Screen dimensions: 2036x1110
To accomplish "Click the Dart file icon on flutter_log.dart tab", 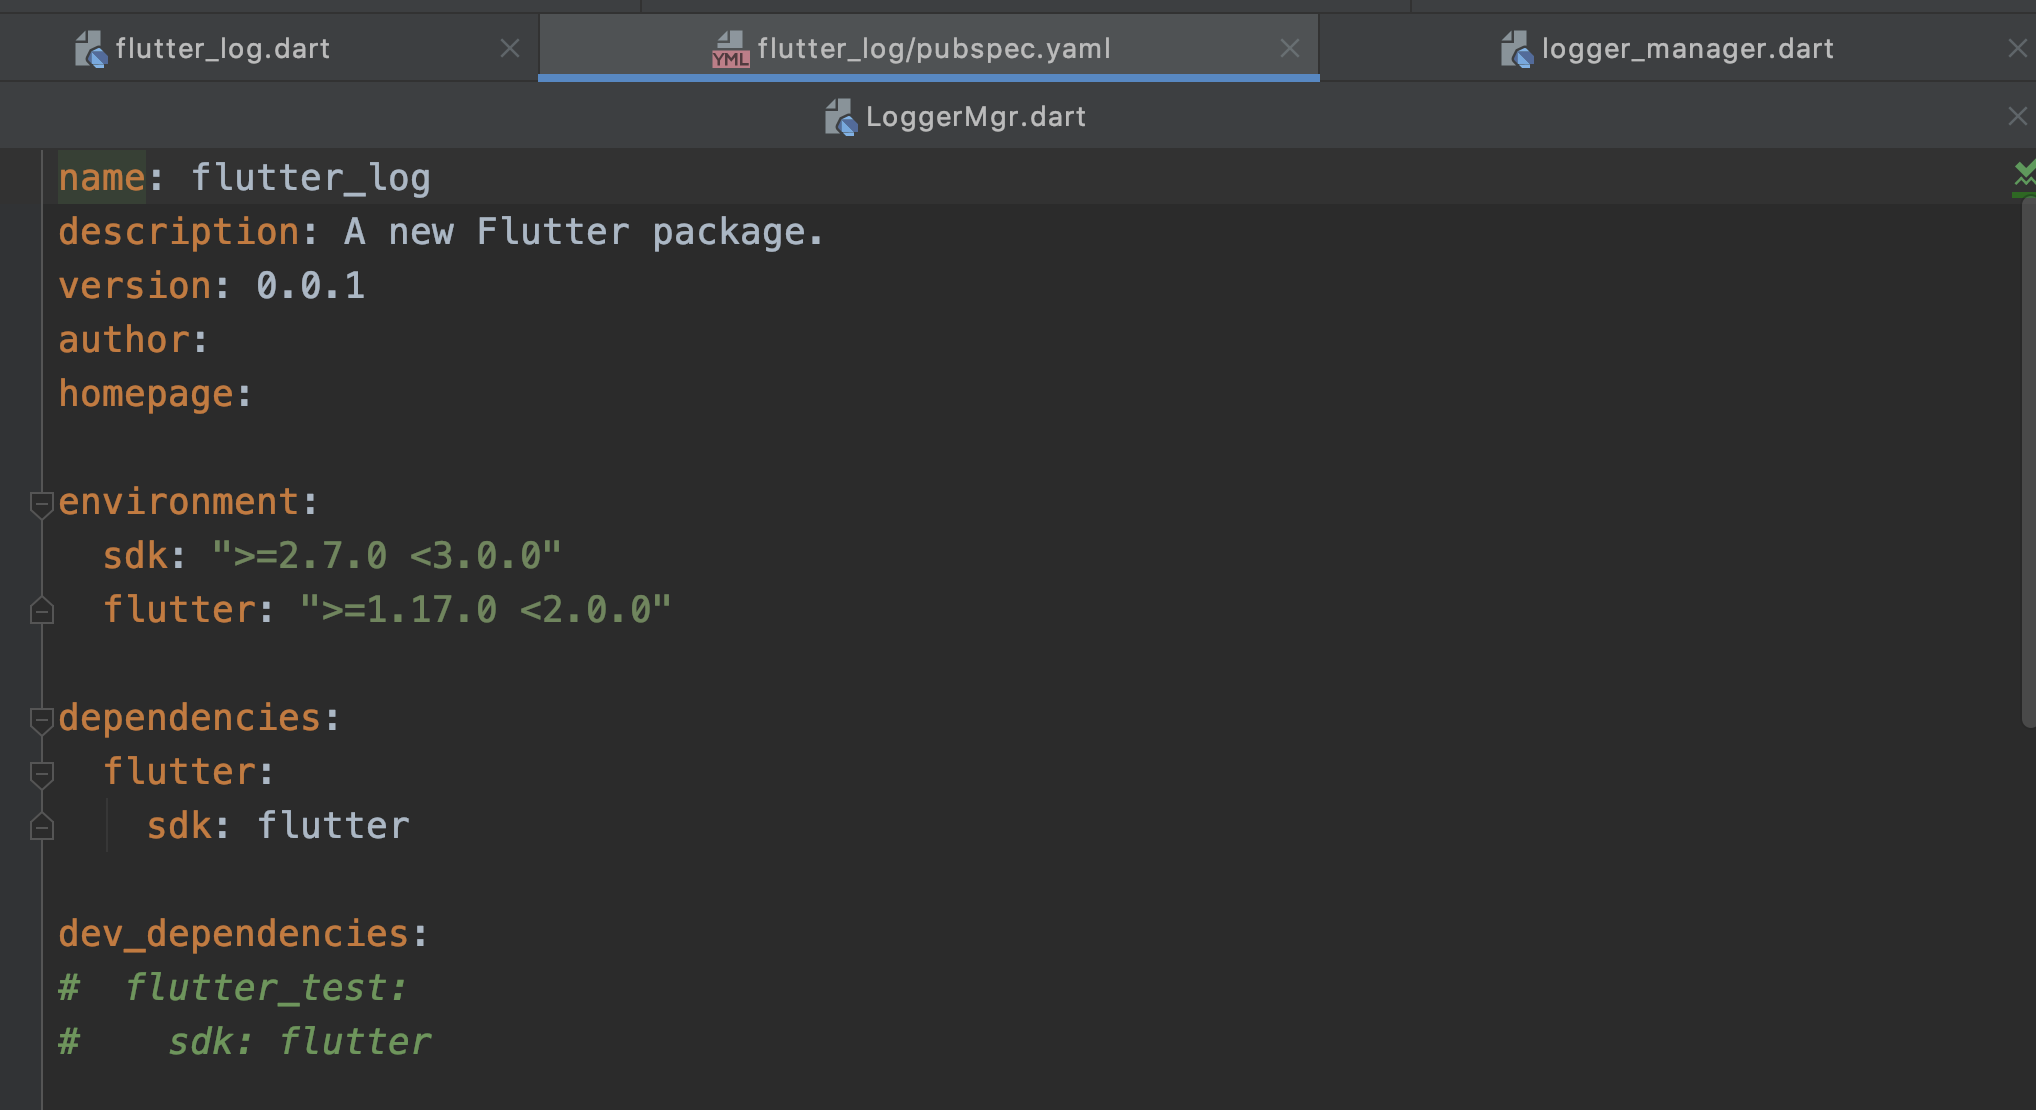I will pyautogui.click(x=90, y=49).
